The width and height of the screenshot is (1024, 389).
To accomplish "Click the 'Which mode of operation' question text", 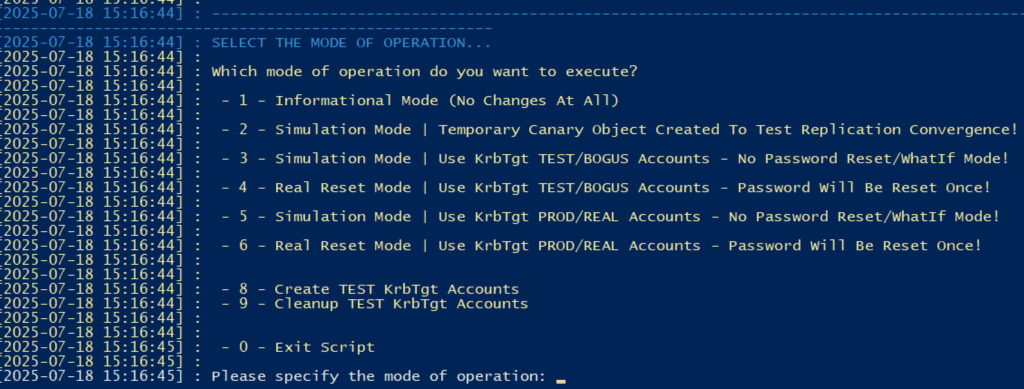I will click(424, 72).
